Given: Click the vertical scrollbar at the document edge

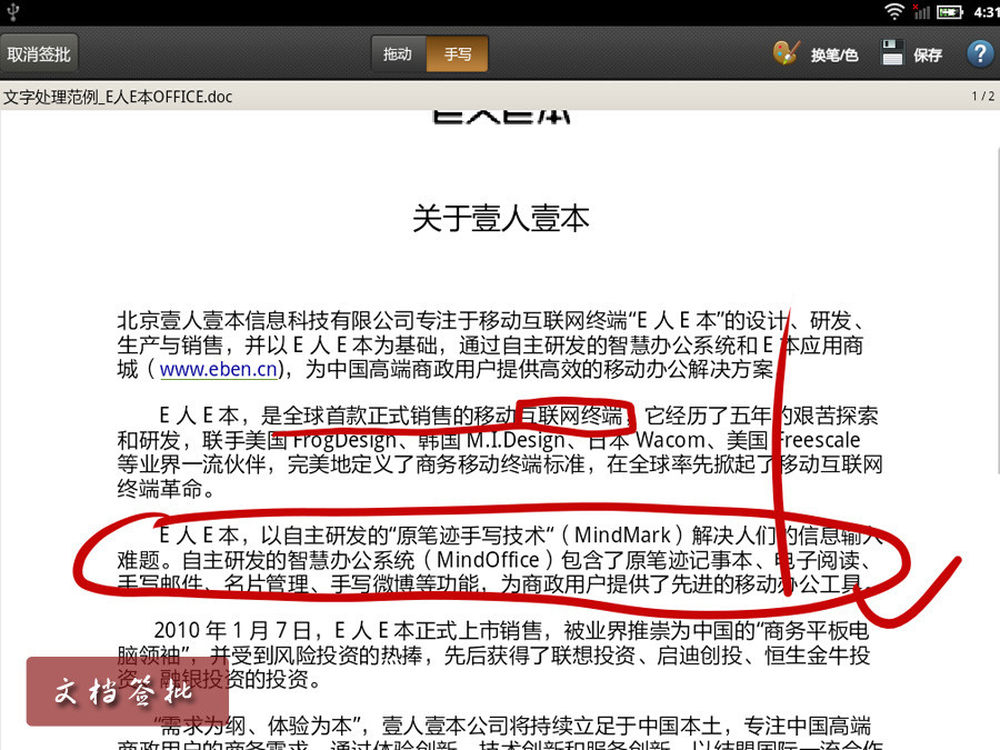Looking at the screenshot, I should pos(997,310).
